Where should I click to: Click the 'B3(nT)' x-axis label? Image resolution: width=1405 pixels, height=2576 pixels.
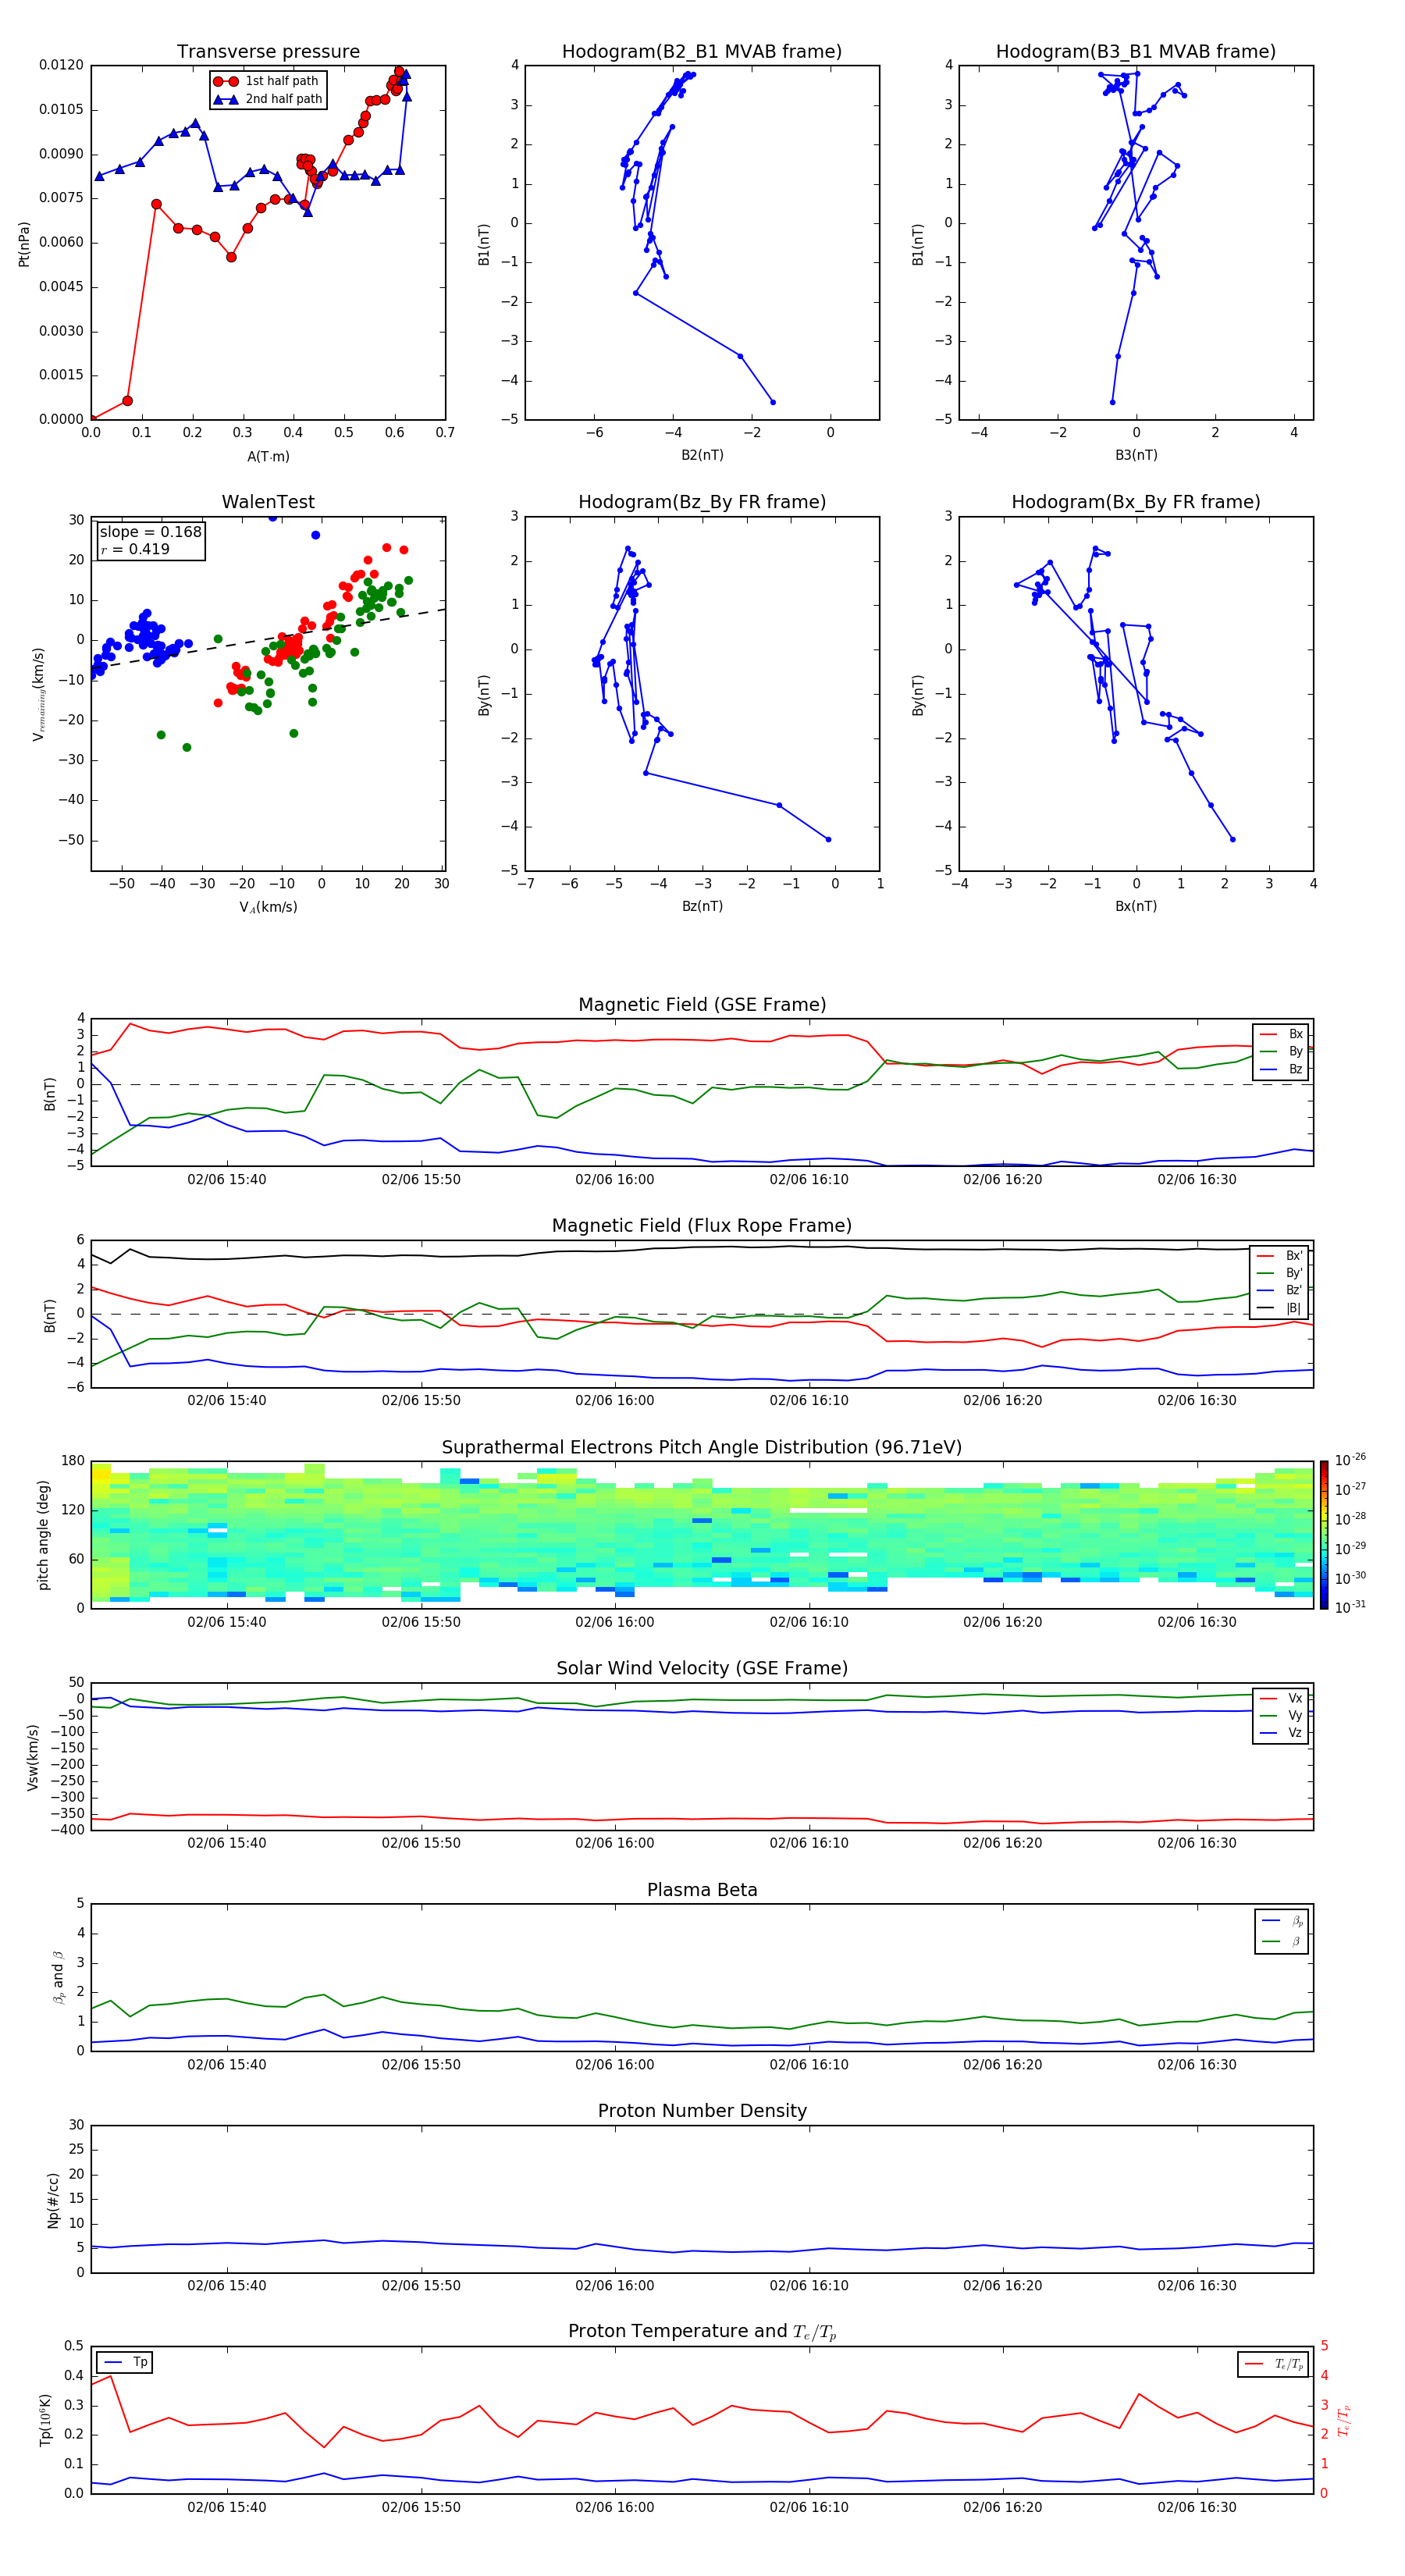point(1136,455)
